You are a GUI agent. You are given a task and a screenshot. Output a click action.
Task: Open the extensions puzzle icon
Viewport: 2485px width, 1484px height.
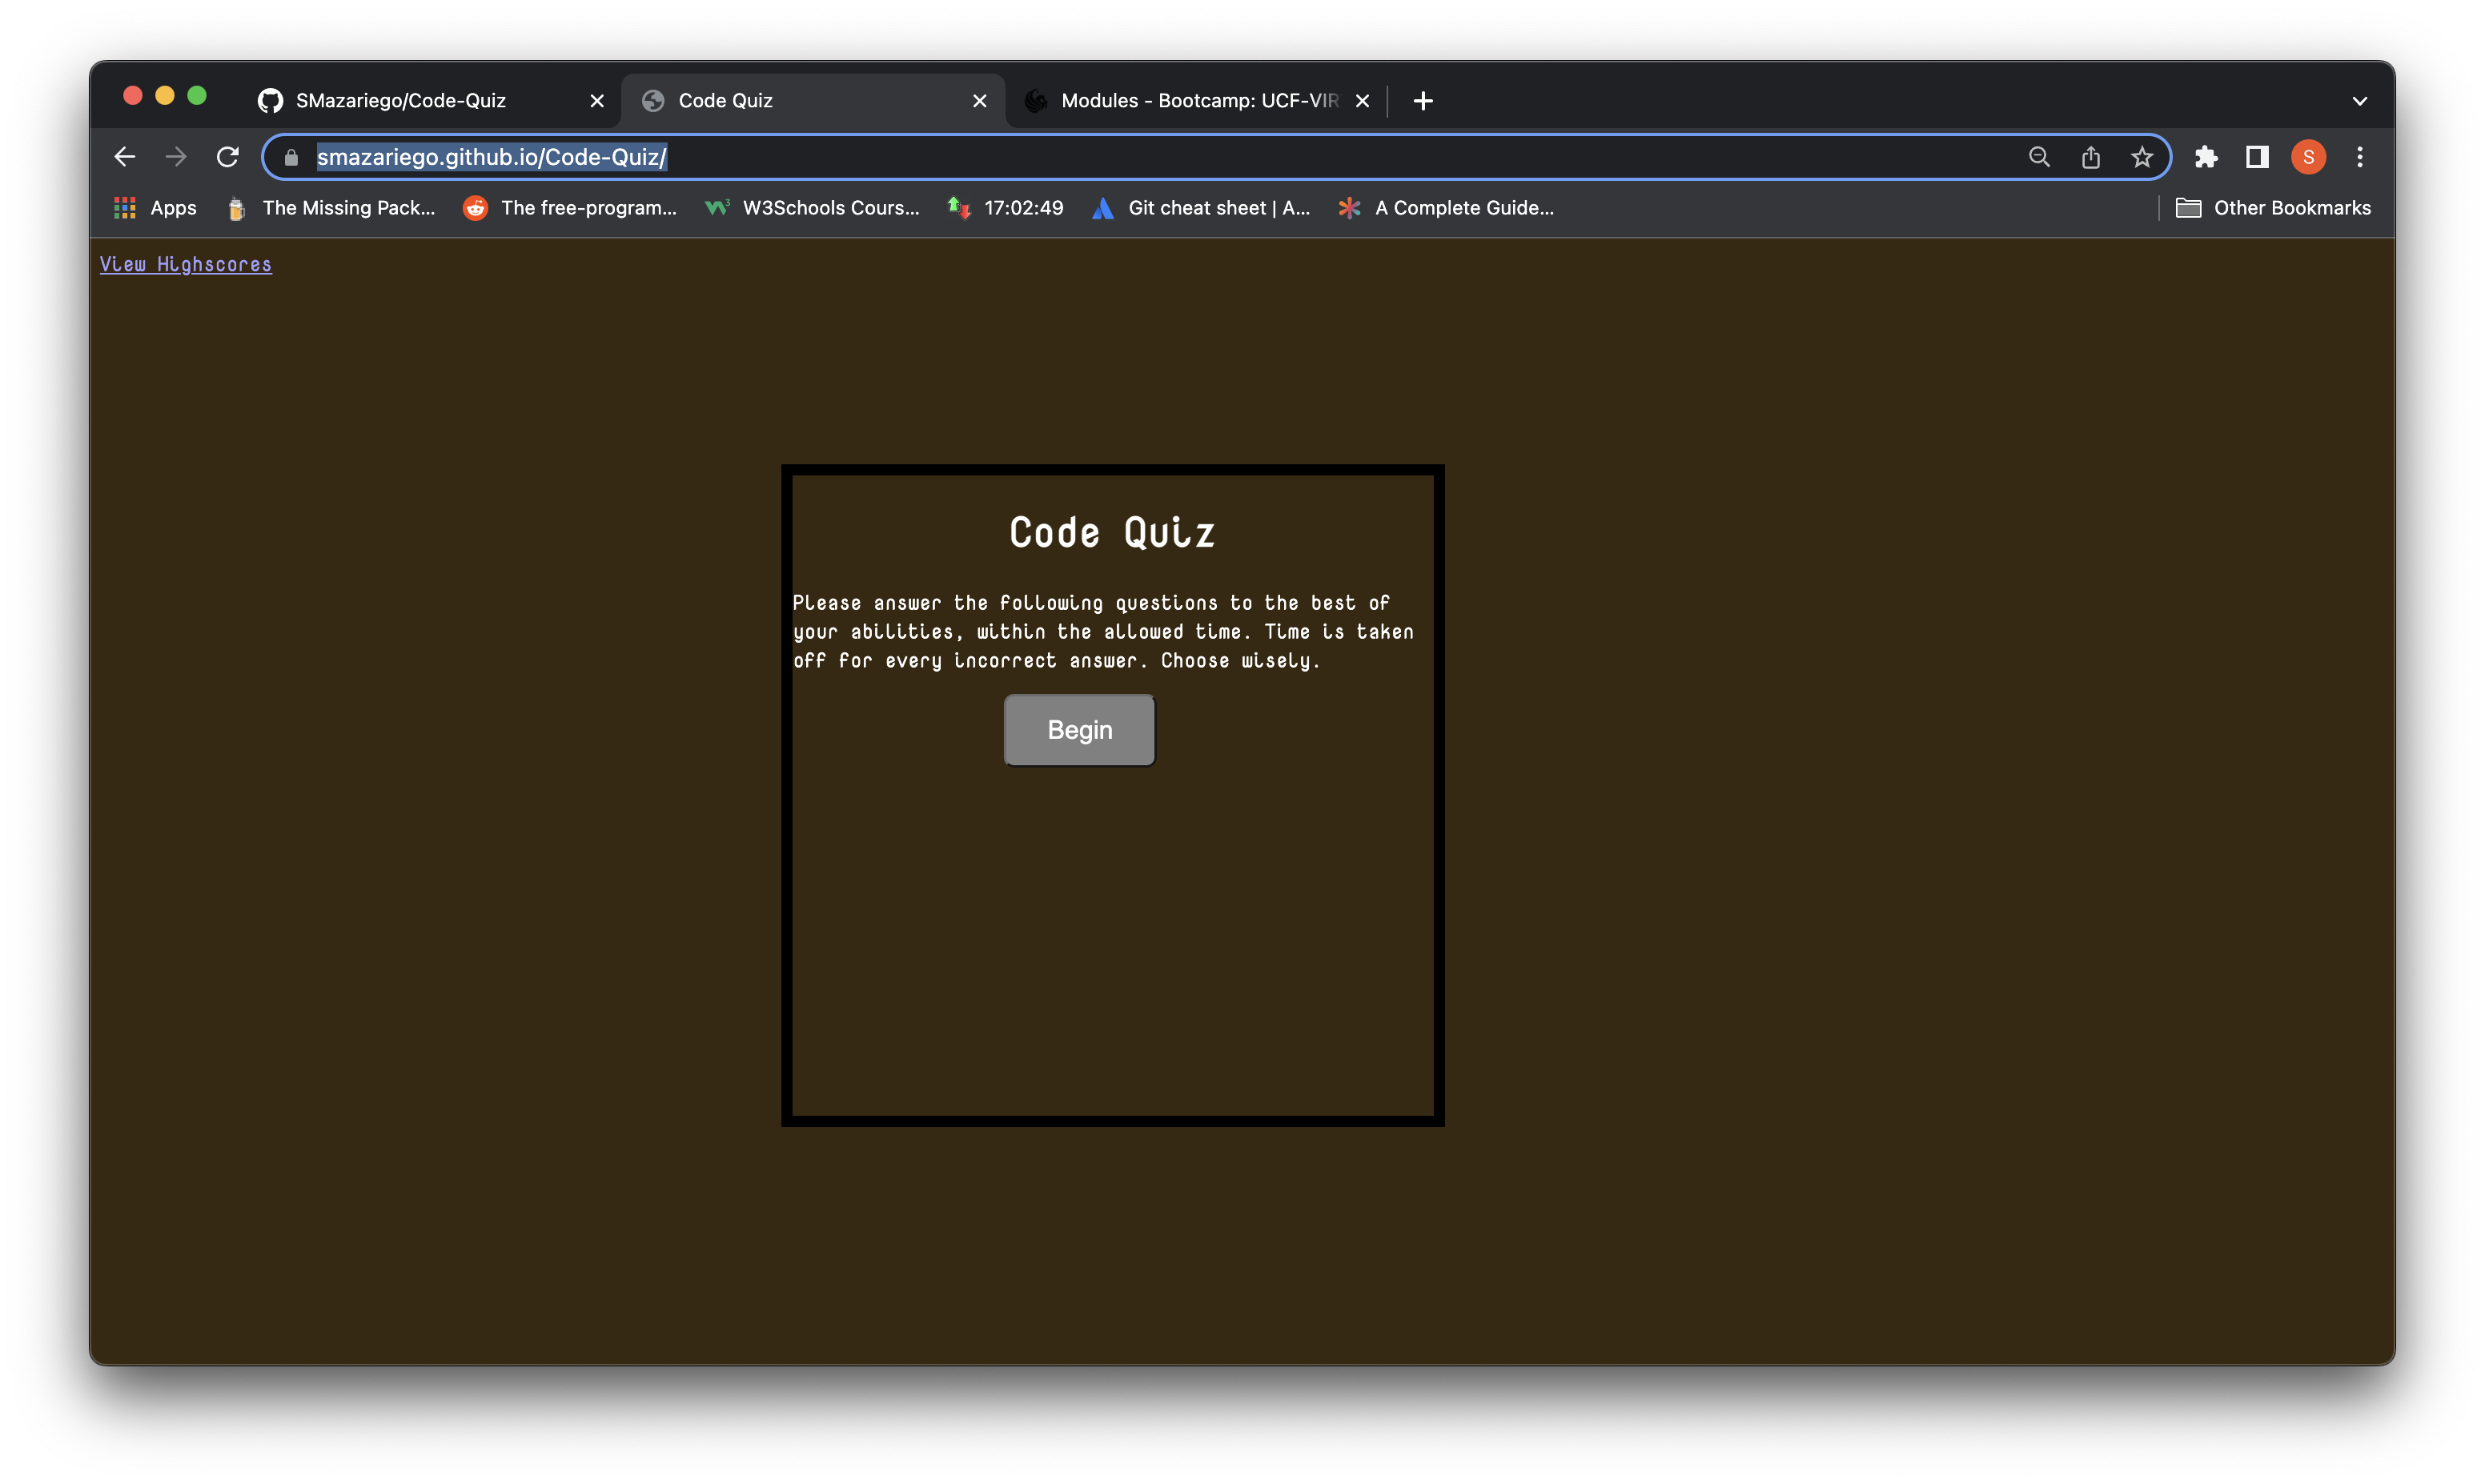pos(2206,157)
